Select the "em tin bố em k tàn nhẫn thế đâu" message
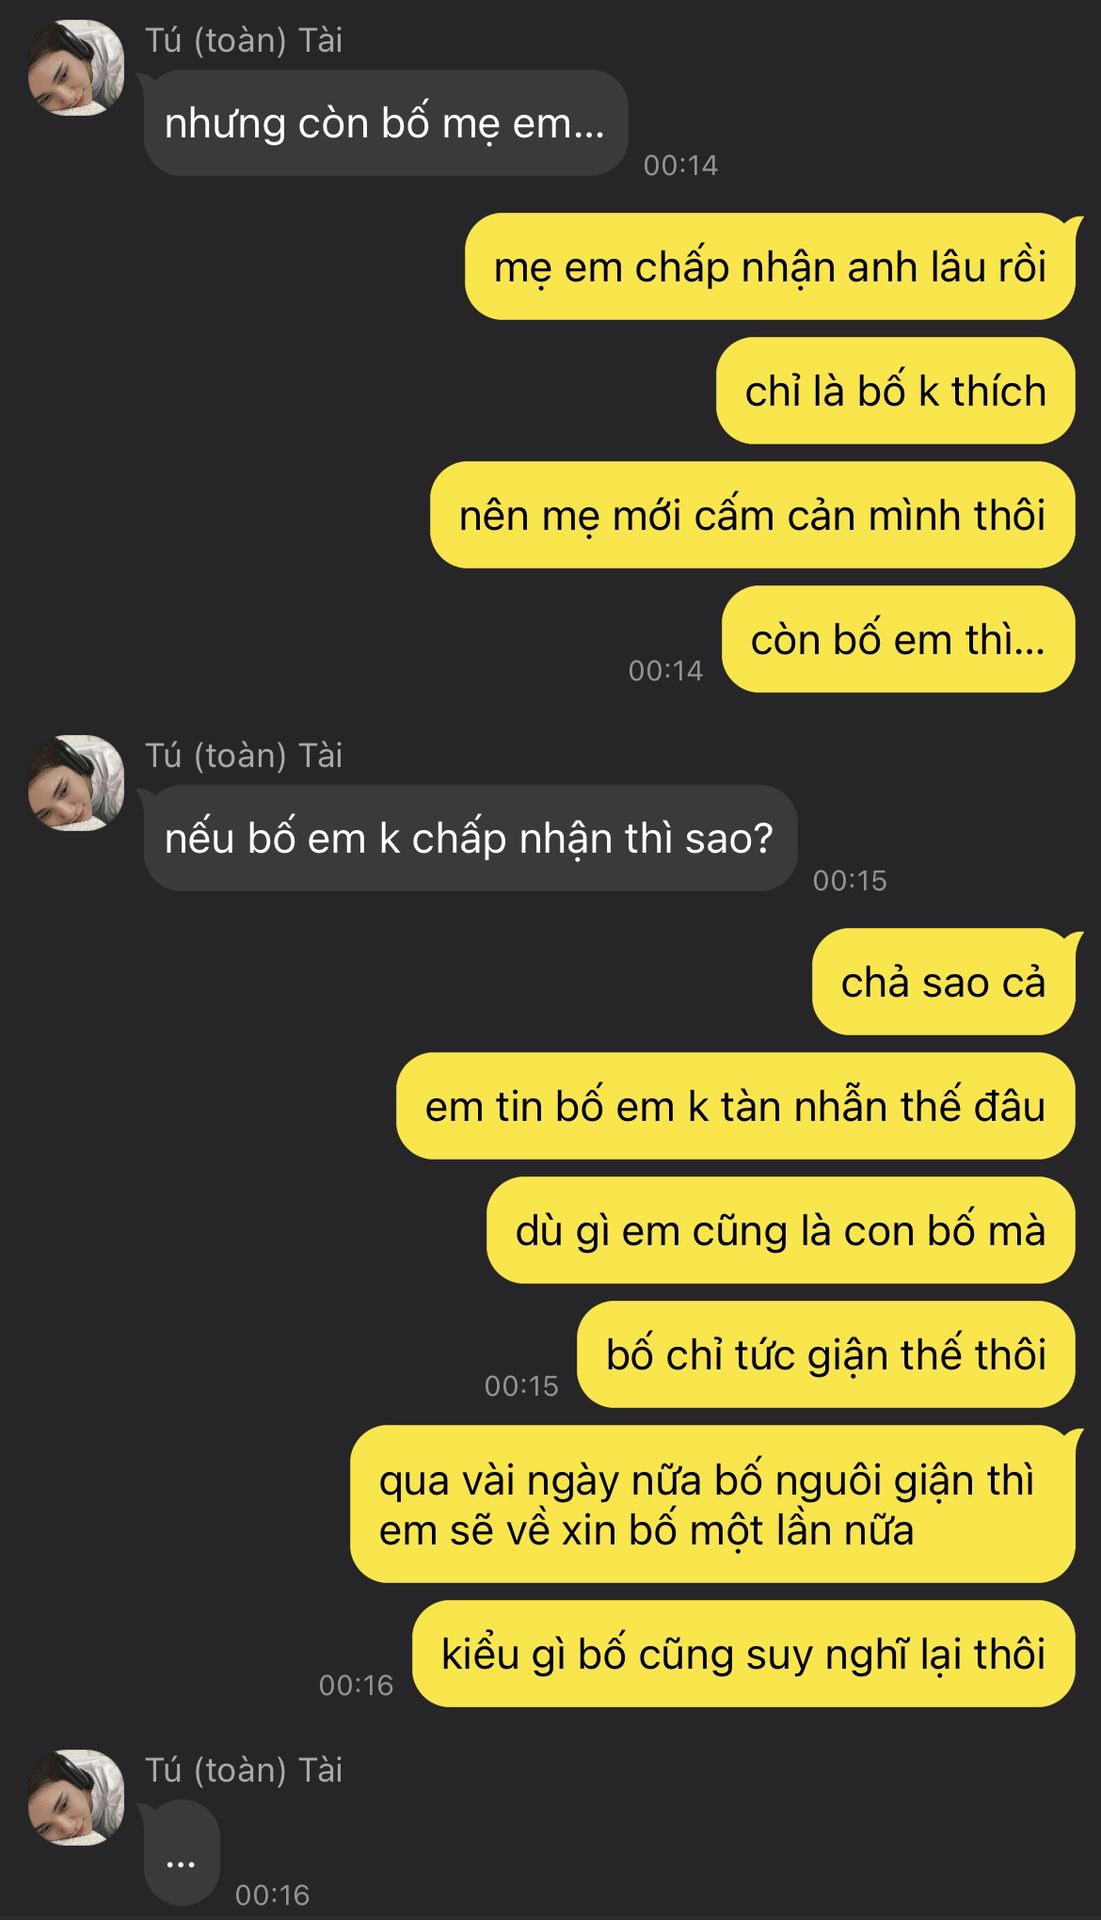This screenshot has height=1920, width=1101. [x=736, y=1106]
